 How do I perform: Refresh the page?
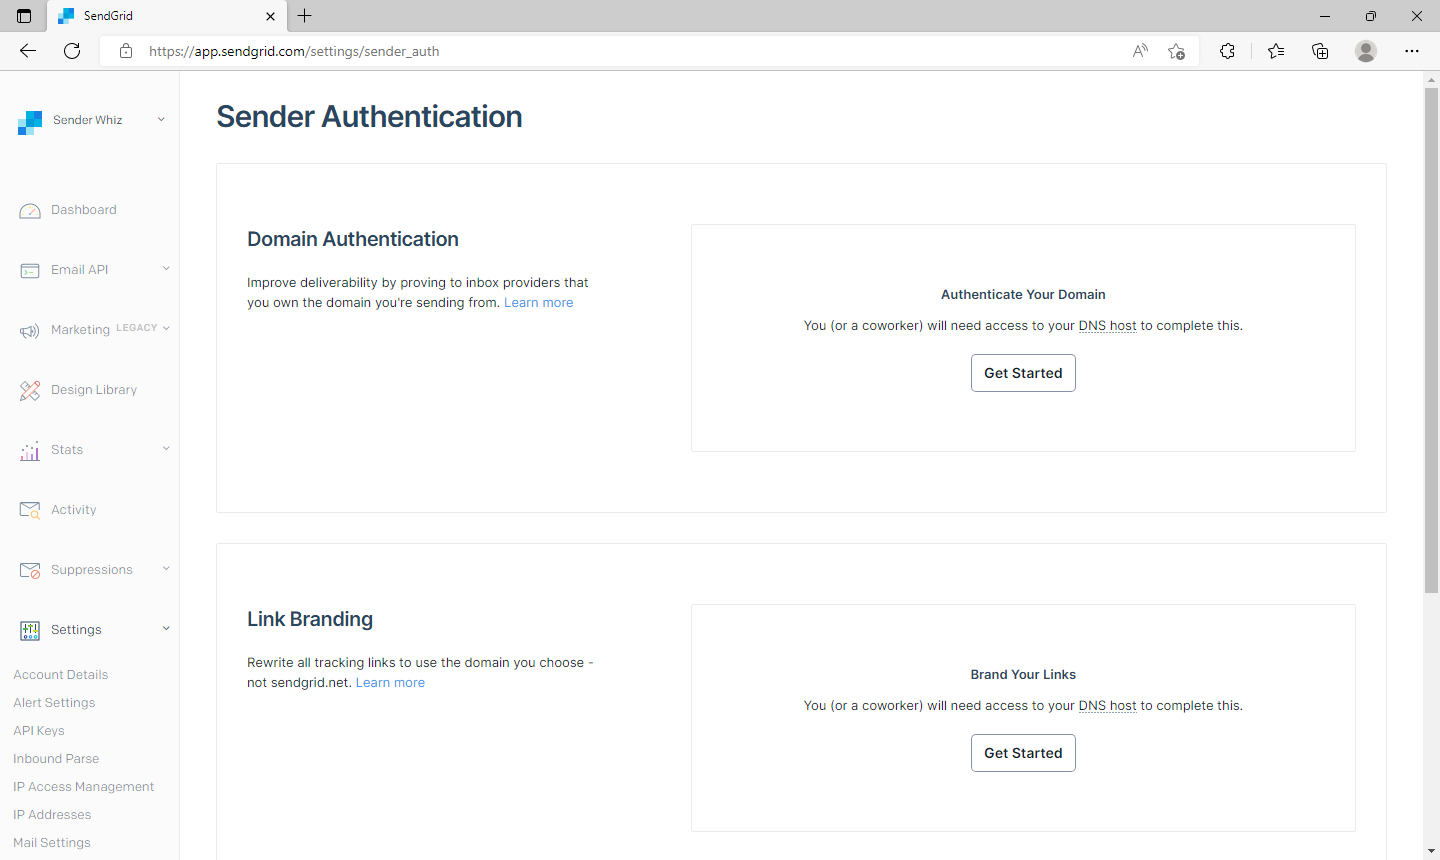(72, 51)
